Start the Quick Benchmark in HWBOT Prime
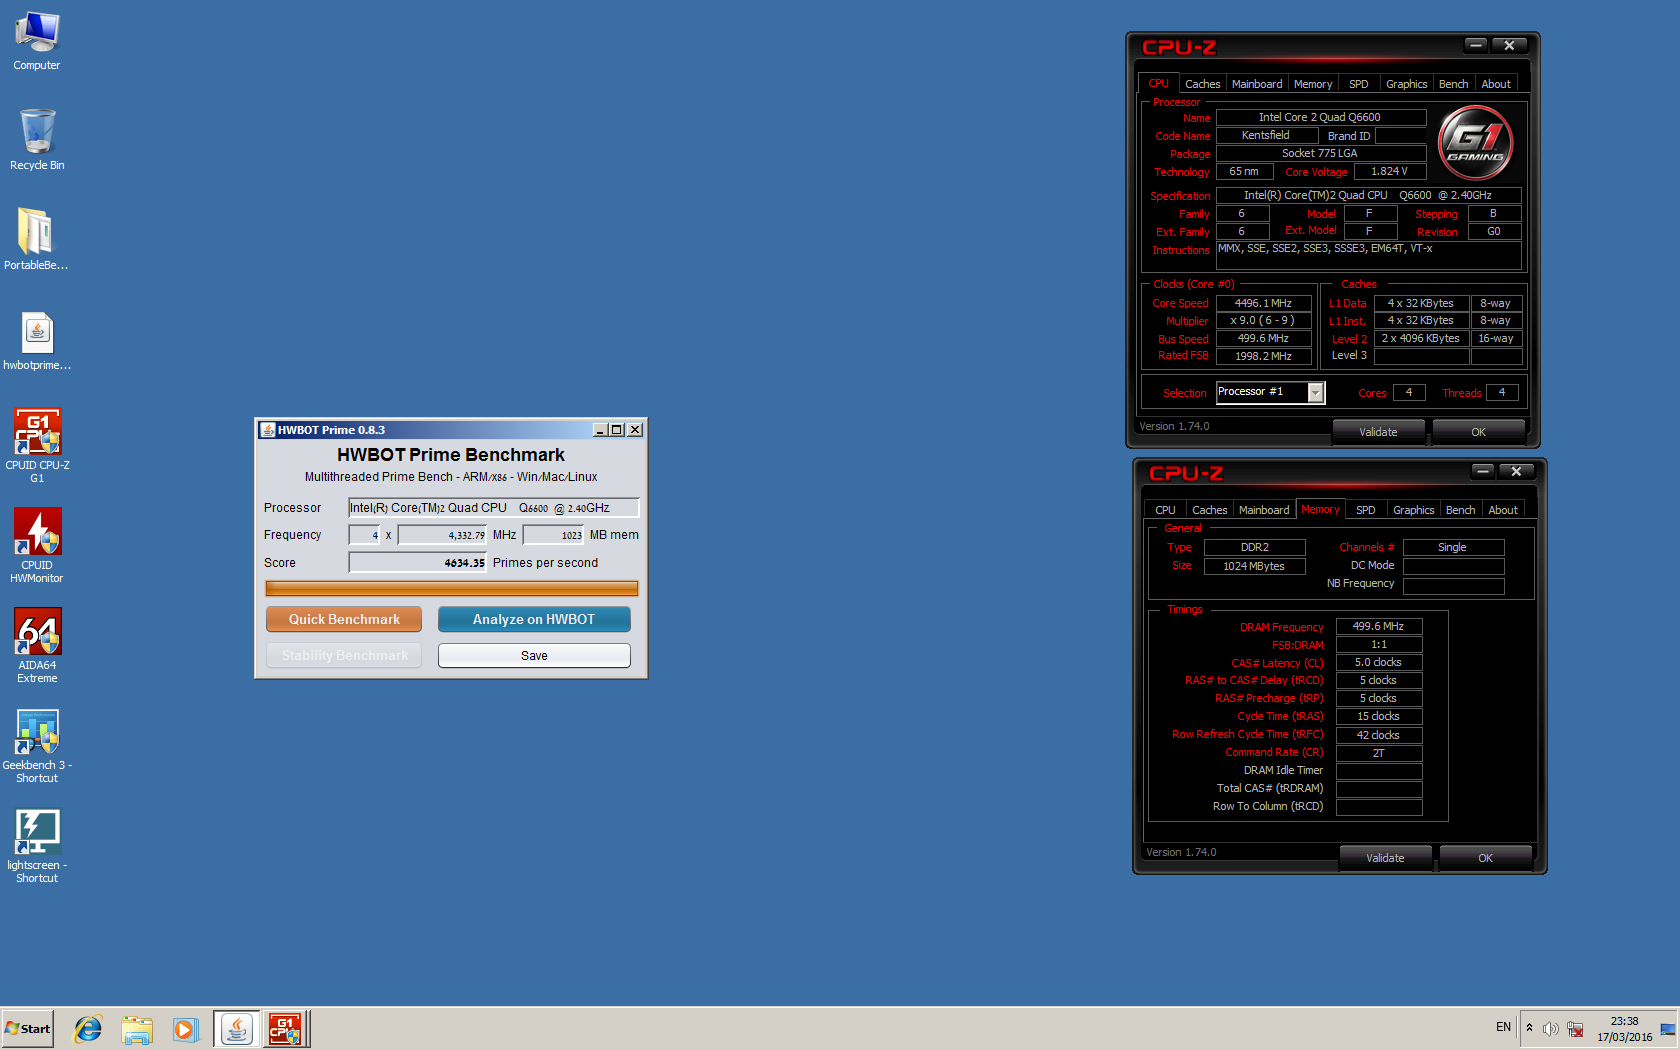The width and height of the screenshot is (1680, 1050). 344,619
